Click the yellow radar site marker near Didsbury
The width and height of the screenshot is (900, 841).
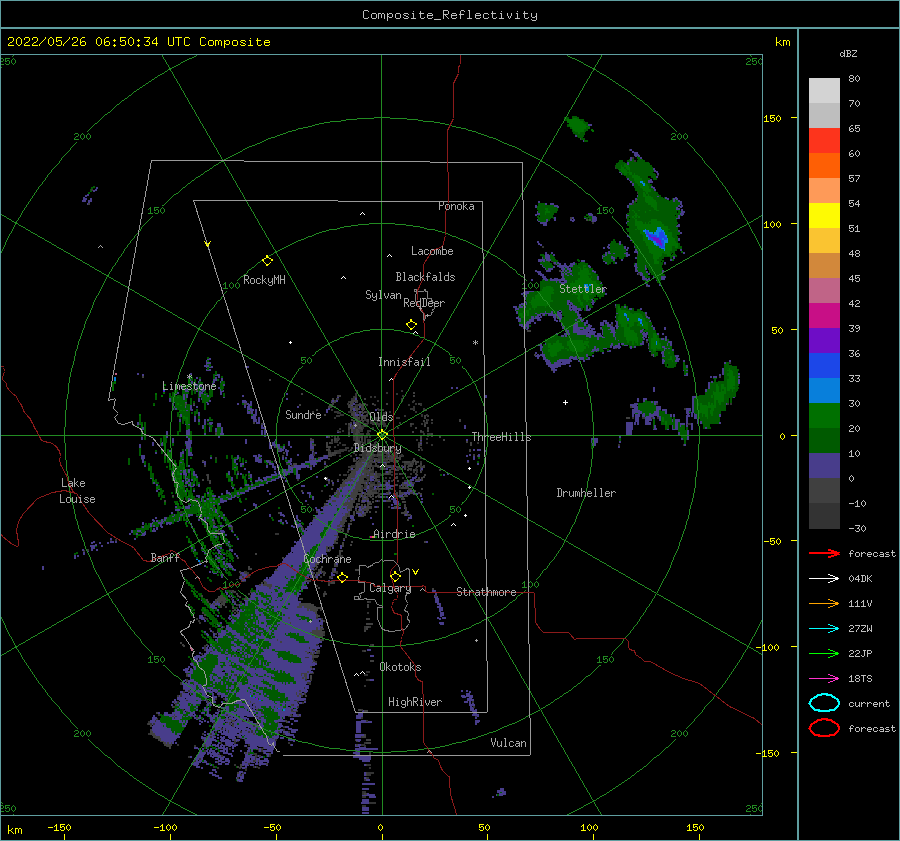pos(382,435)
